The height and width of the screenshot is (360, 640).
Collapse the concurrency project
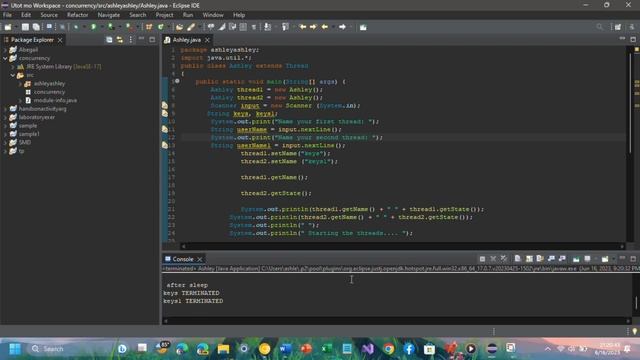(5, 58)
